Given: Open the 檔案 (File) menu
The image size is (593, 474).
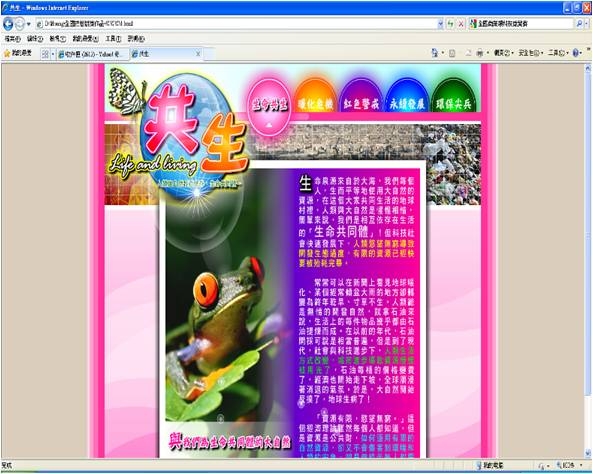Looking at the screenshot, I should [x=12, y=39].
